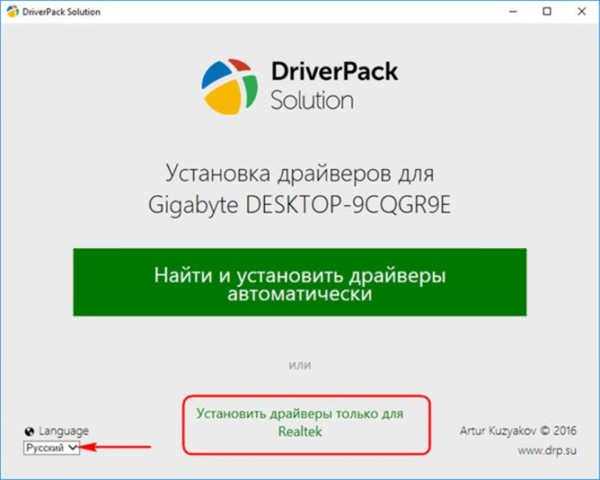600x480 pixels.
Task: Click the green automatic driver install button
Action: [300, 282]
